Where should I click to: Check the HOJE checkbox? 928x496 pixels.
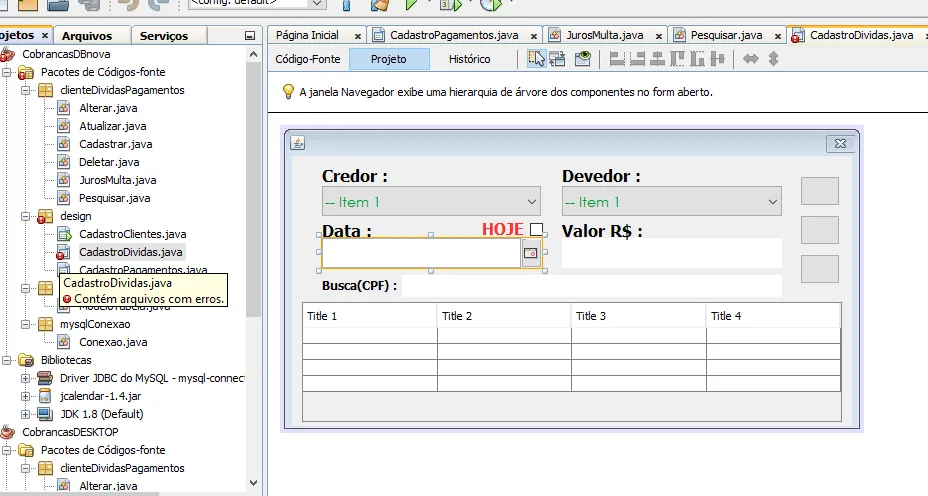(x=537, y=230)
